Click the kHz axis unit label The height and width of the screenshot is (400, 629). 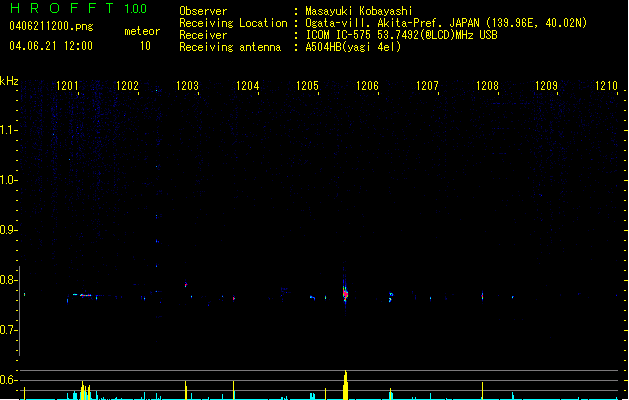pos(9,81)
